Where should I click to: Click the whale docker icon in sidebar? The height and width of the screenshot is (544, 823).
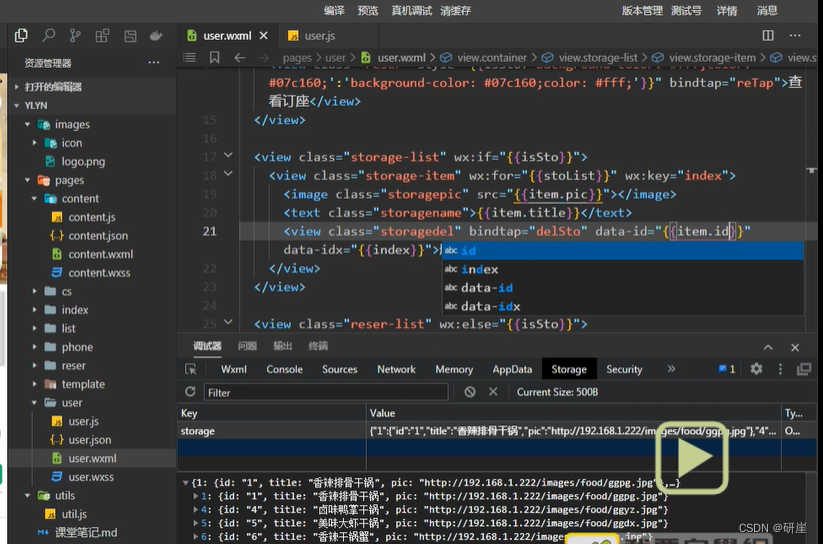click(156, 36)
